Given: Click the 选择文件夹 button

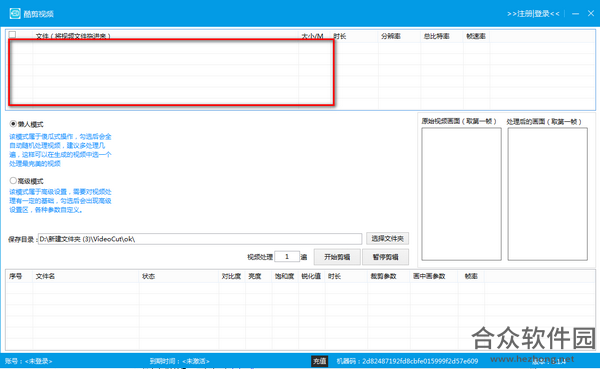Looking at the screenshot, I should point(387,238).
